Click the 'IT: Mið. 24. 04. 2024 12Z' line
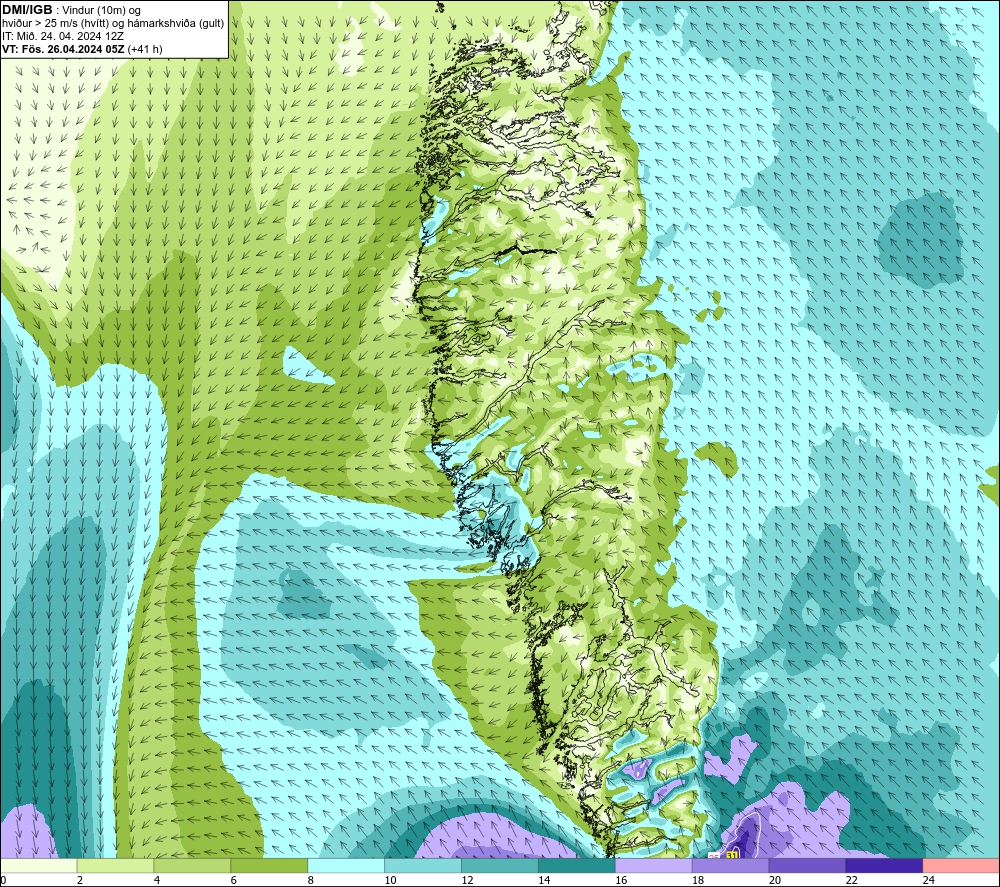The height and width of the screenshot is (887, 1000). point(62,36)
